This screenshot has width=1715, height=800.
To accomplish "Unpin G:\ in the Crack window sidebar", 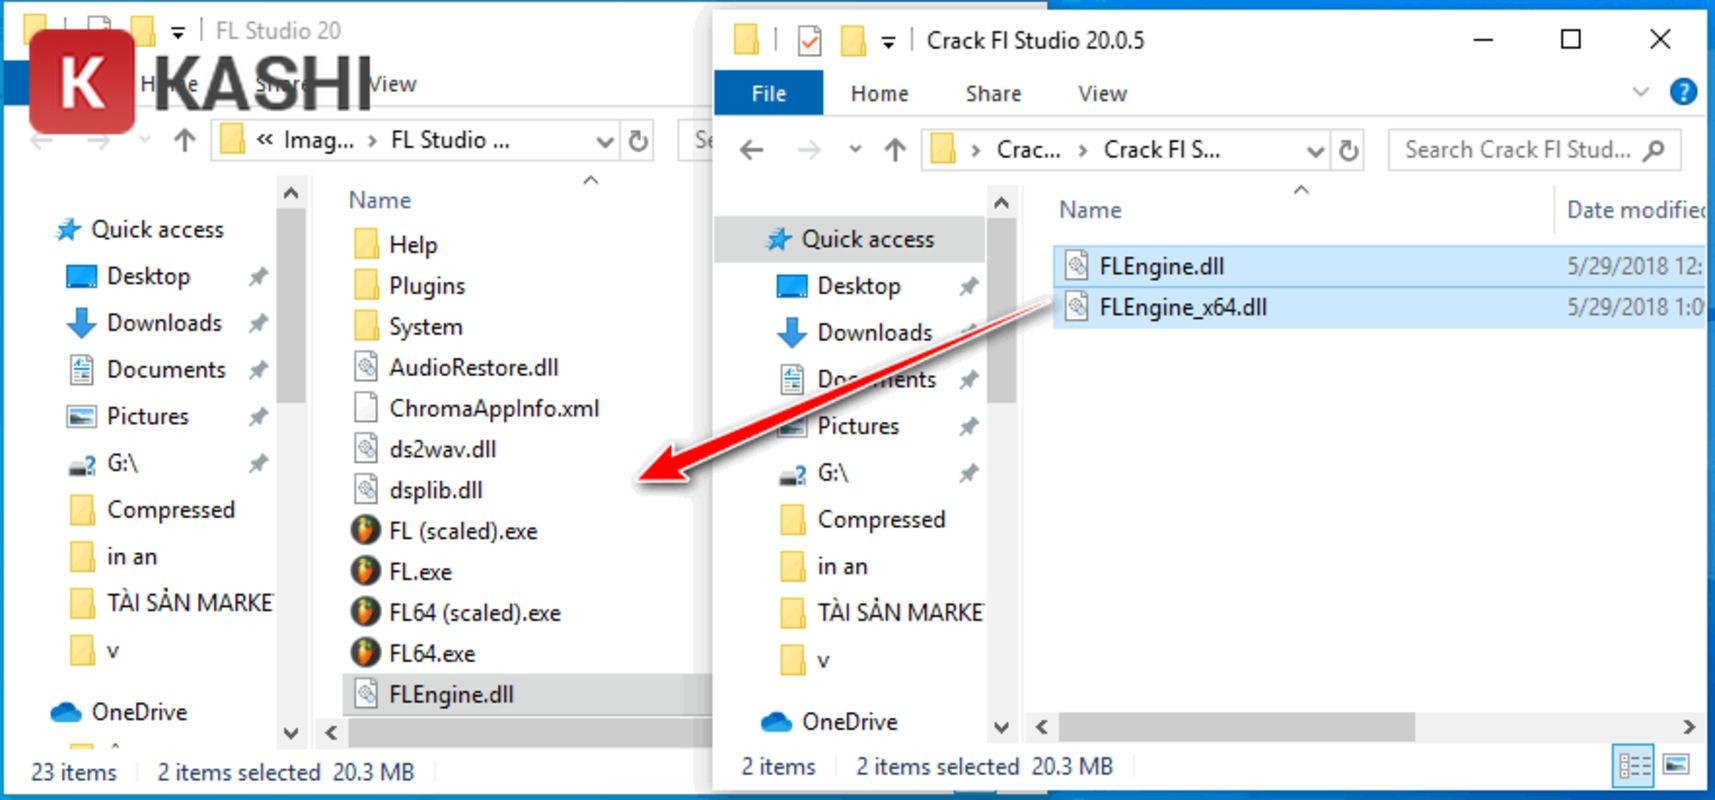I will (968, 473).
